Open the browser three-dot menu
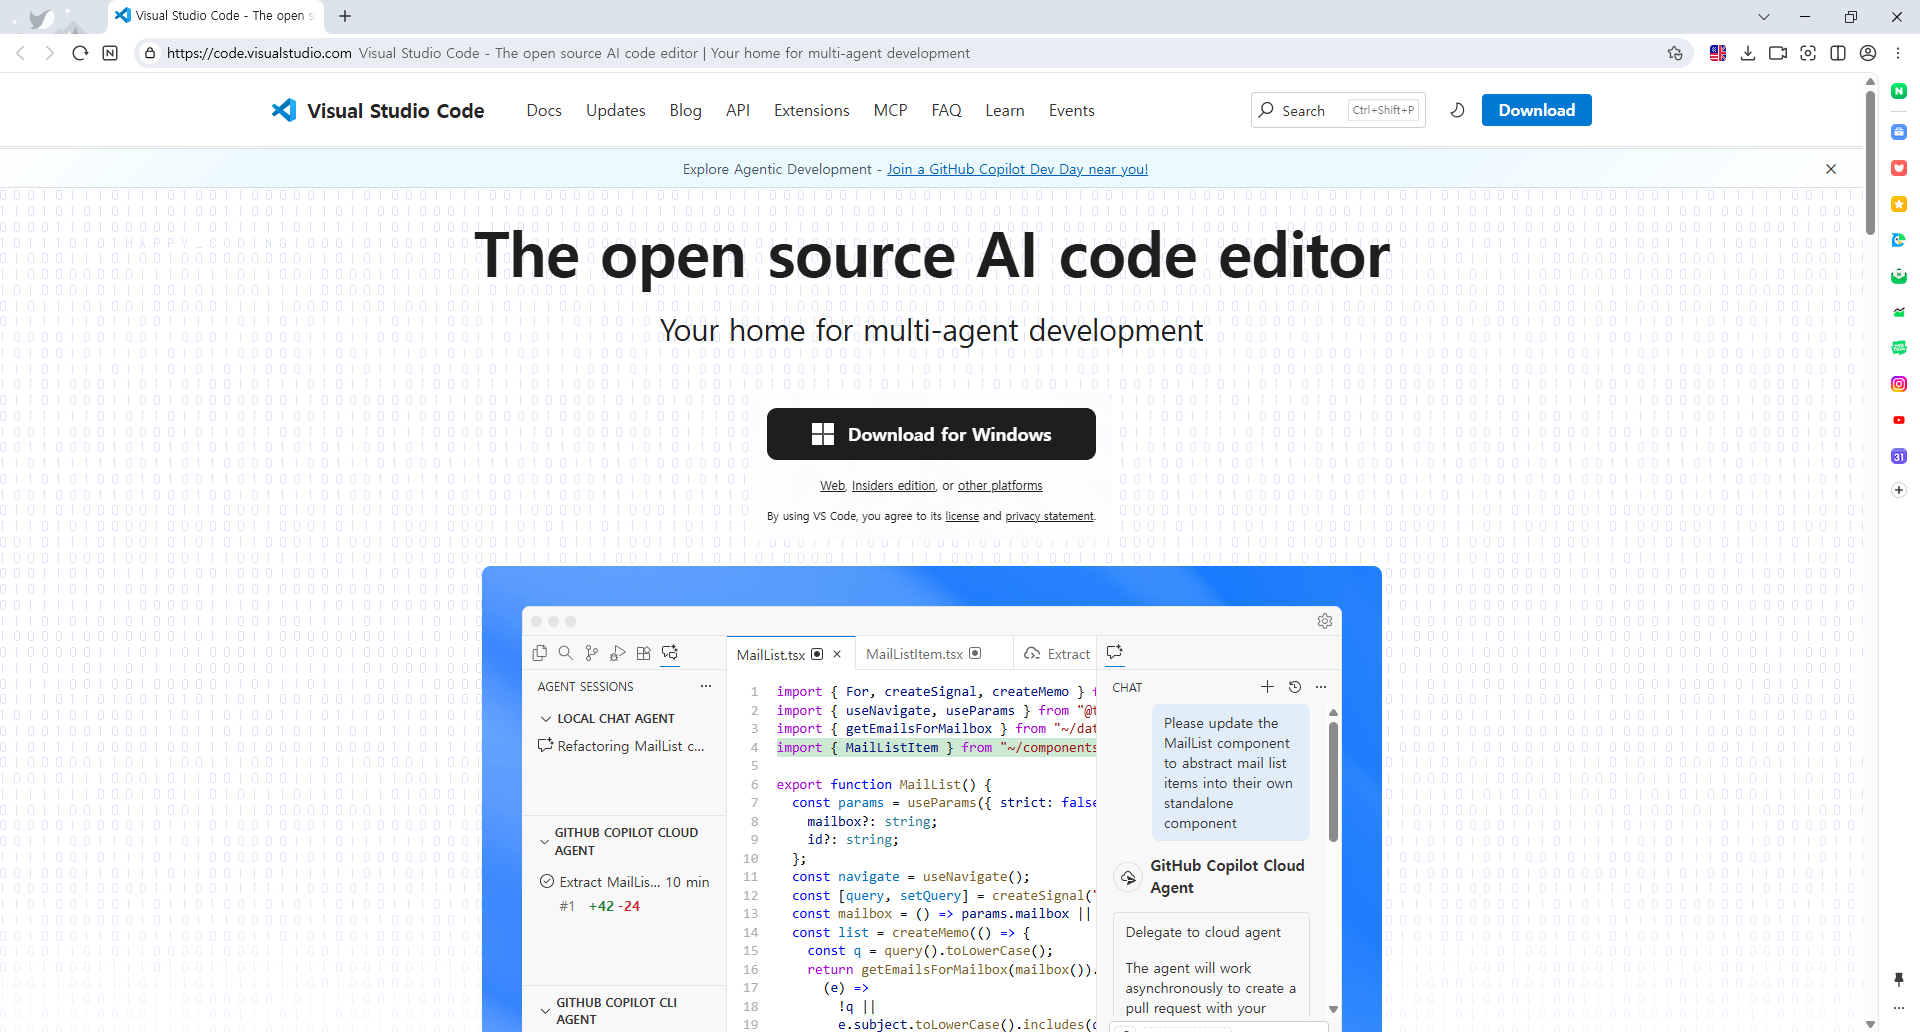This screenshot has width=1920, height=1032. [x=1898, y=53]
